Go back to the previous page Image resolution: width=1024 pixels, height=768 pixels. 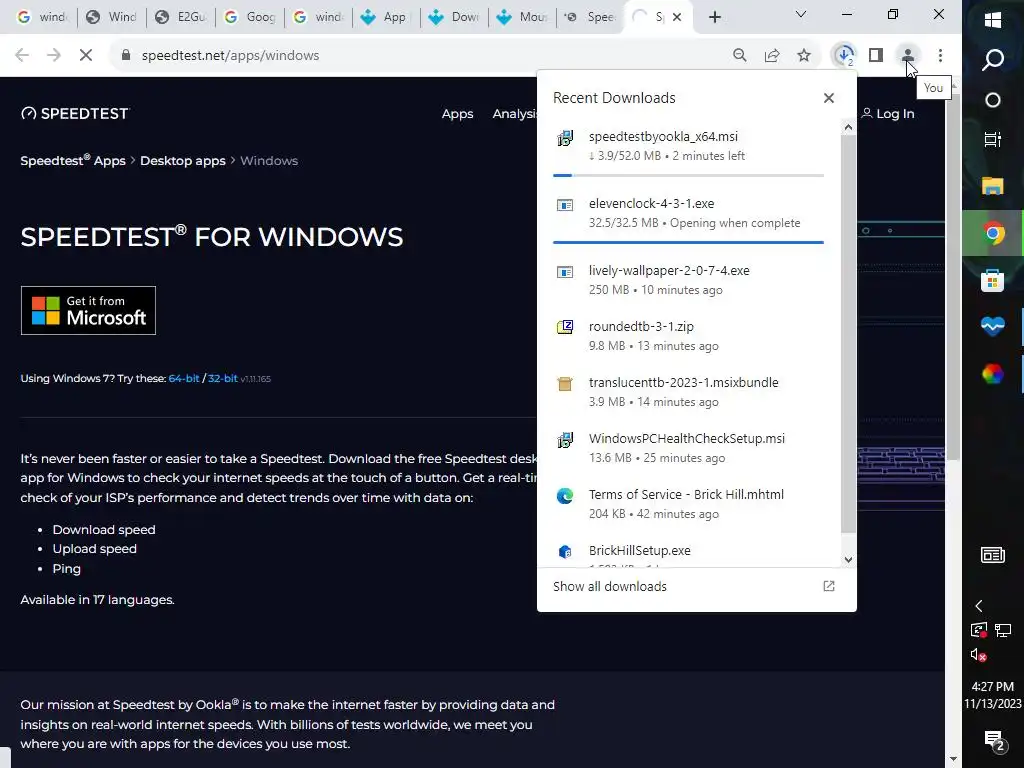(x=22, y=56)
